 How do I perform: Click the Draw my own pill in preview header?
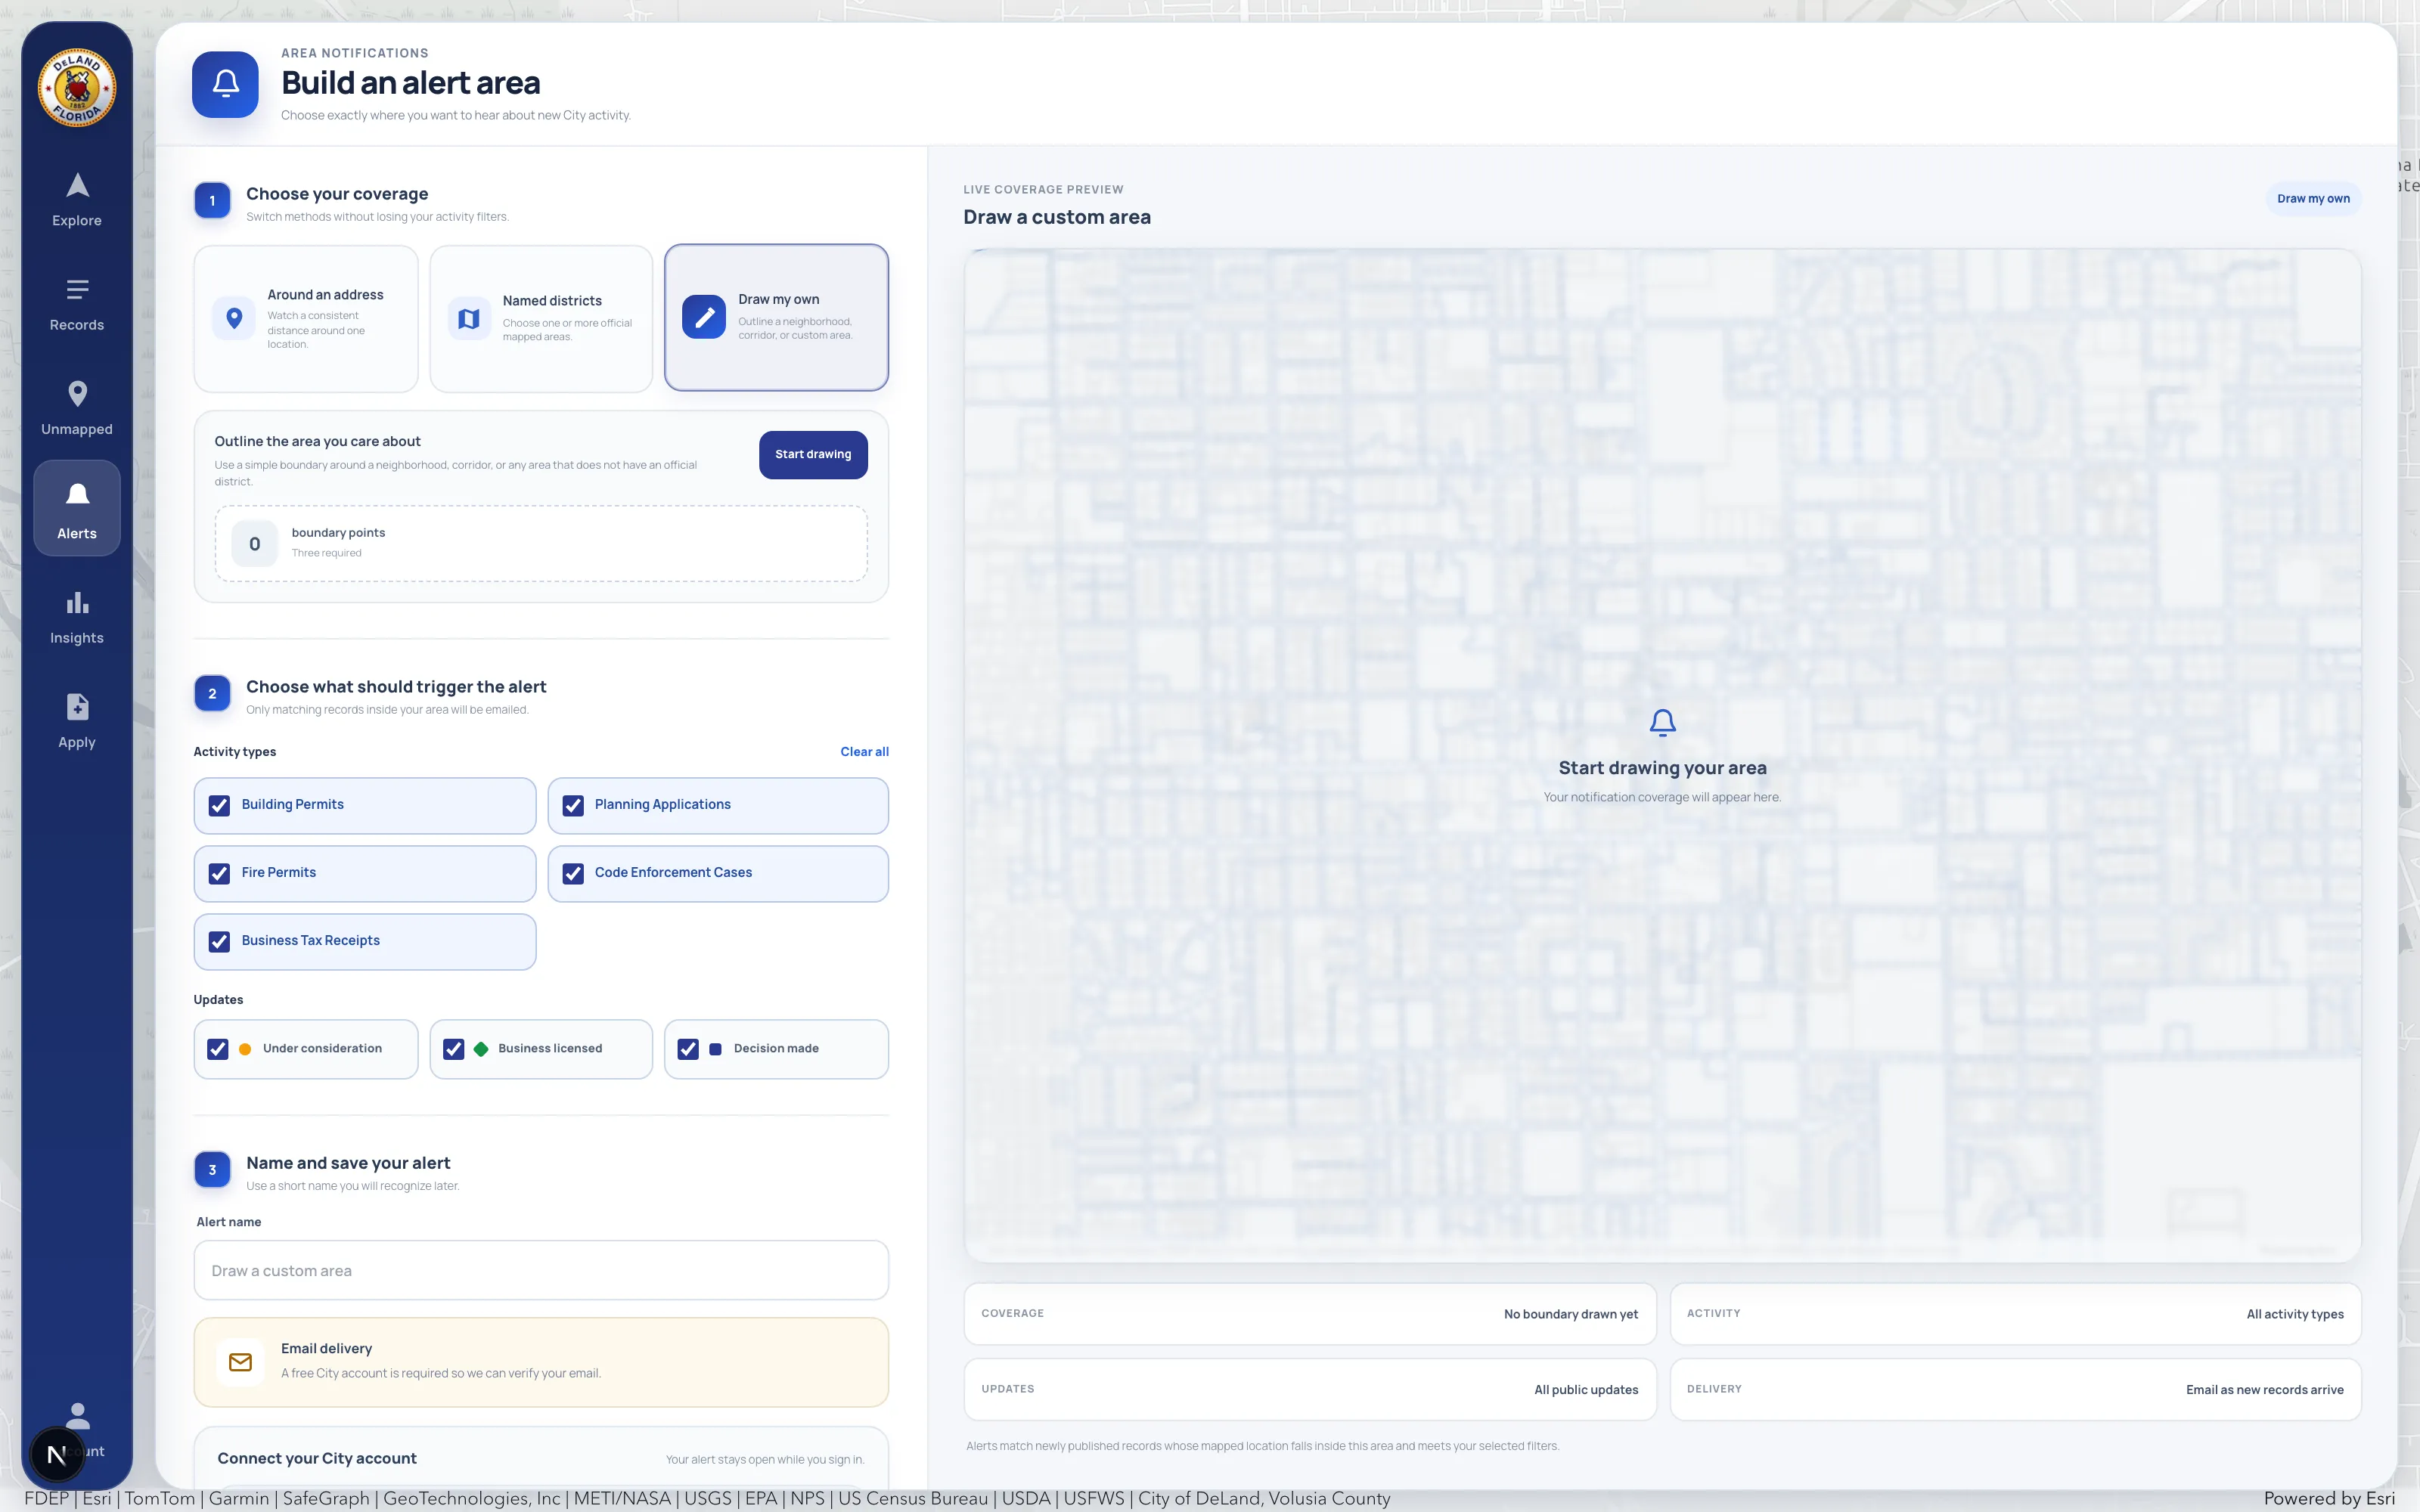point(2313,199)
